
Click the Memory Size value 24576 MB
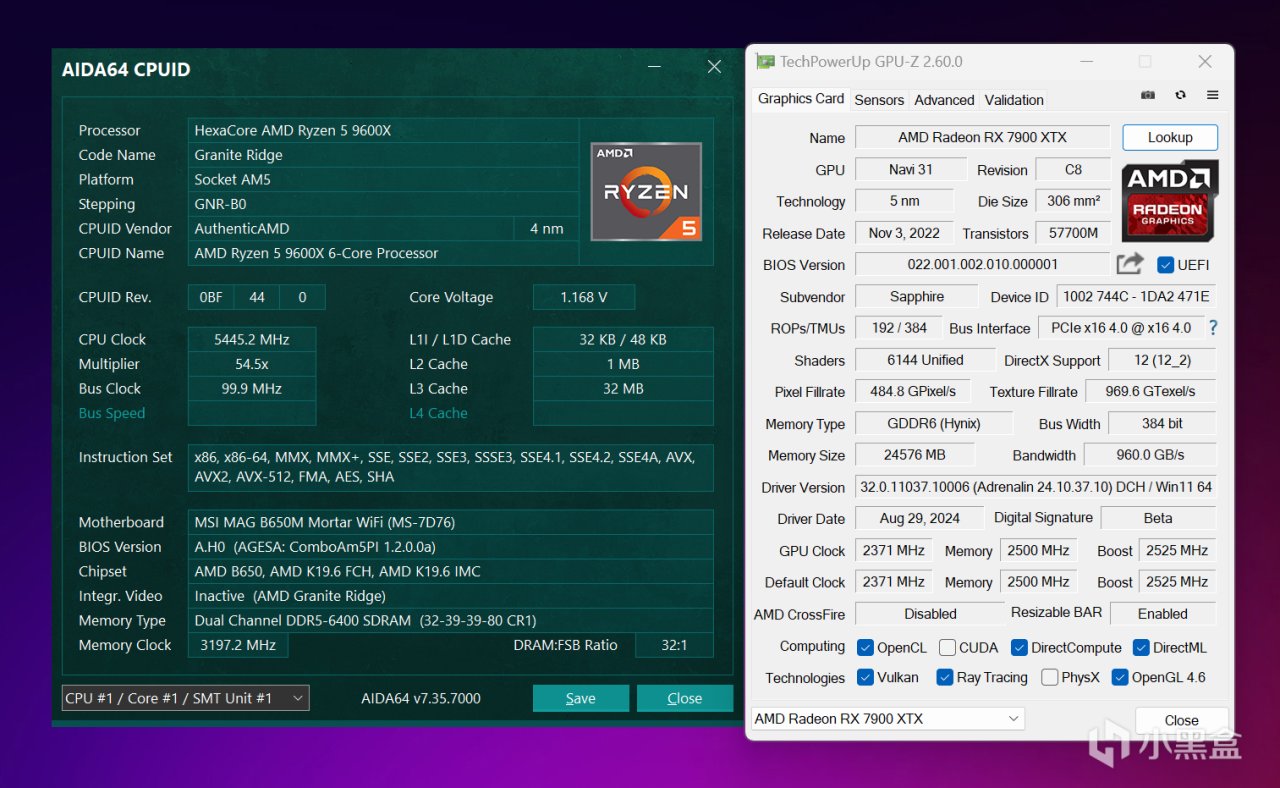(x=914, y=454)
